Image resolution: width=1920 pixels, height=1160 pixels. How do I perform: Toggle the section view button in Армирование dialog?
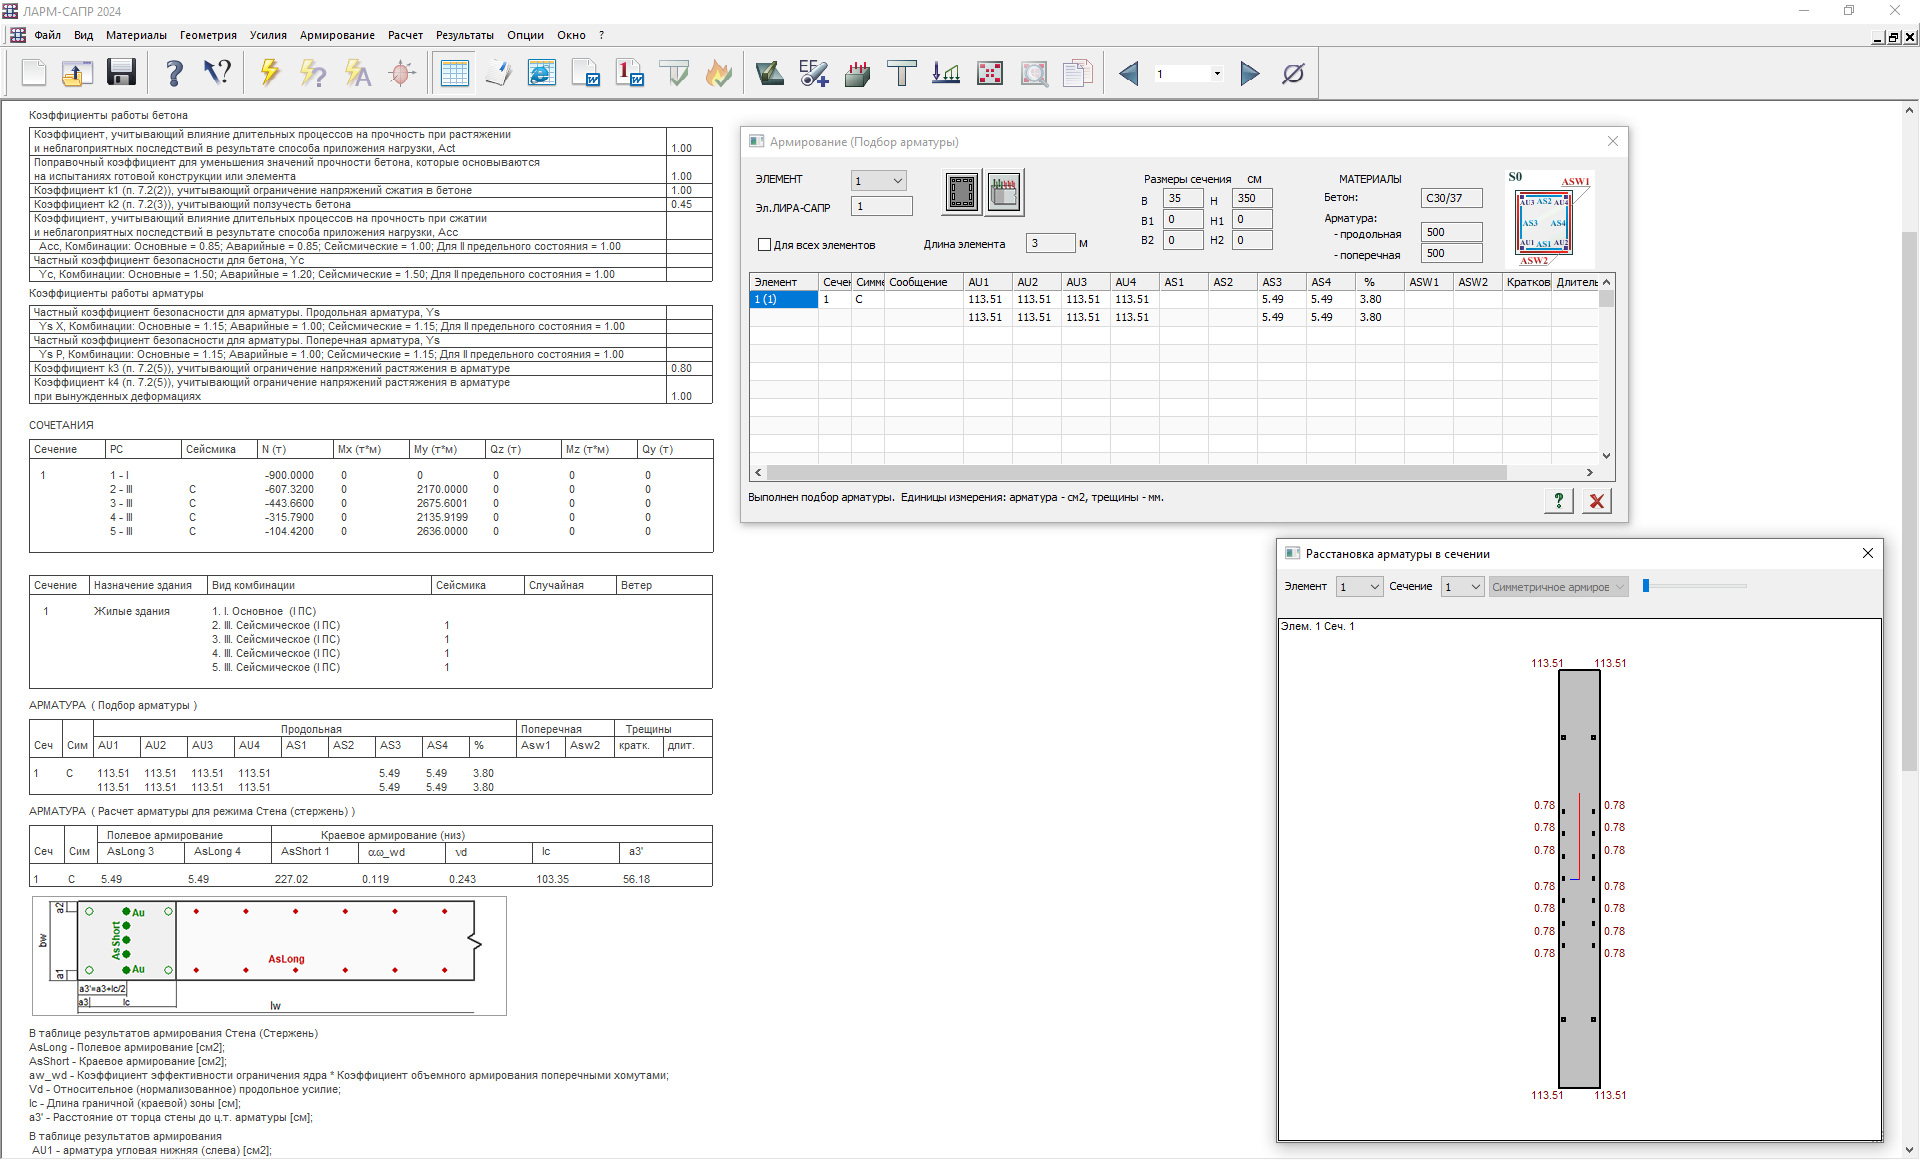click(962, 192)
